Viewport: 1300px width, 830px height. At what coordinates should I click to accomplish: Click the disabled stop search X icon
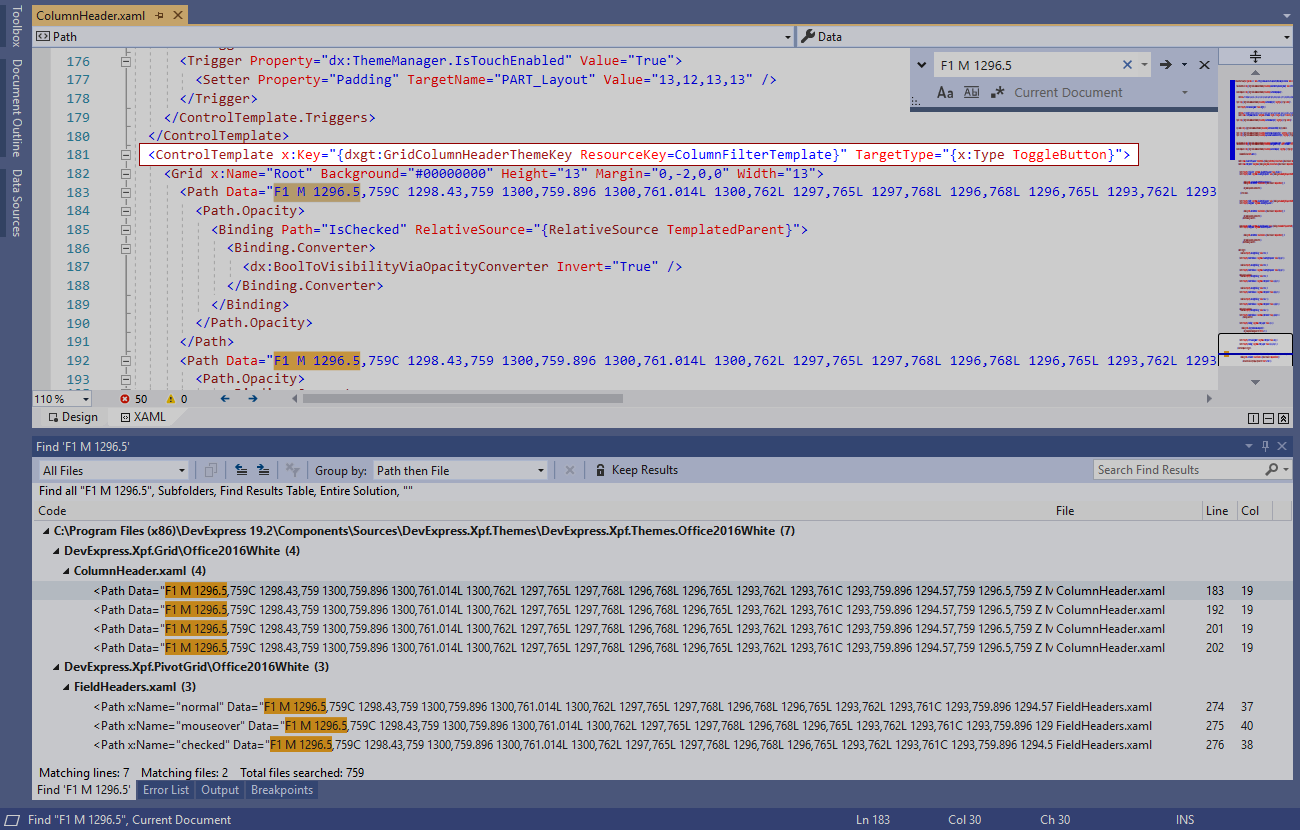(x=570, y=470)
